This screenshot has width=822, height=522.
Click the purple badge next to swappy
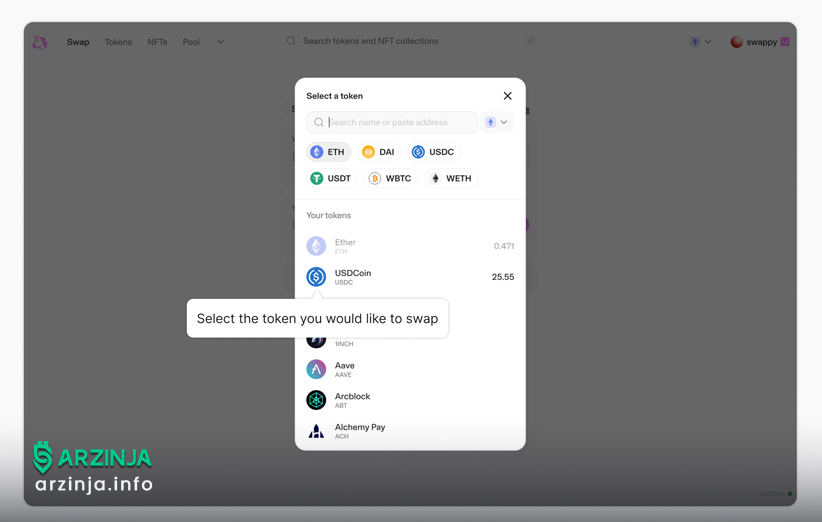coord(785,41)
